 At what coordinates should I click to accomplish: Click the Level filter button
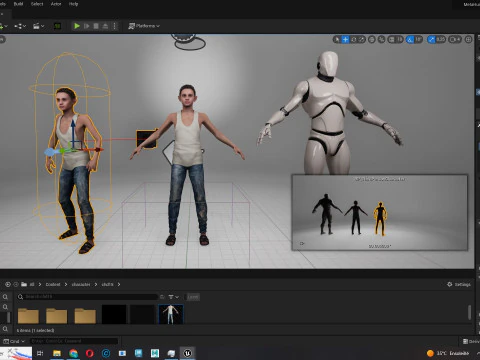pyautogui.click(x=193, y=297)
